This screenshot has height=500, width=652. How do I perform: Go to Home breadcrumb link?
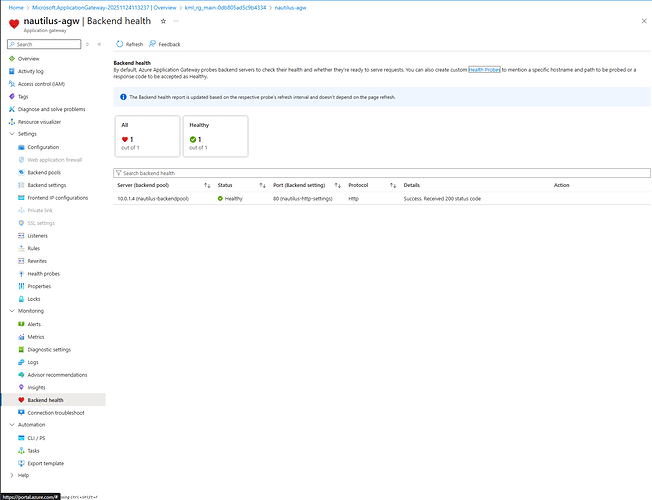click(x=16, y=7)
